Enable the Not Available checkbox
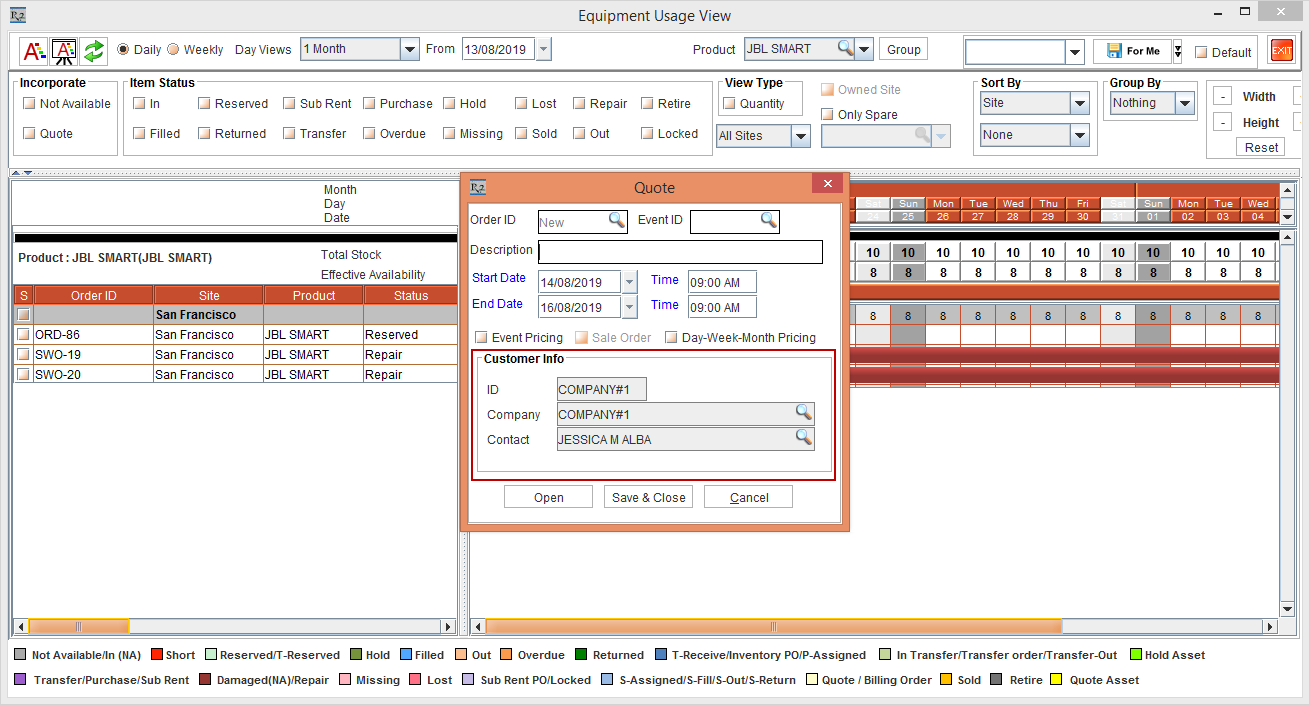The height and width of the screenshot is (705, 1310). [x=29, y=103]
